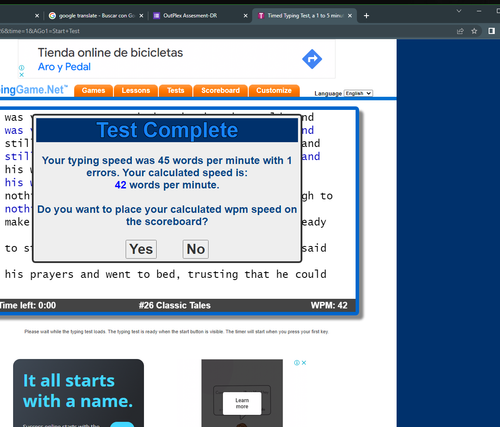Image resolution: width=500 pixels, height=427 pixels.
Task: Click No to skip the scoreboard
Action: pos(196,249)
